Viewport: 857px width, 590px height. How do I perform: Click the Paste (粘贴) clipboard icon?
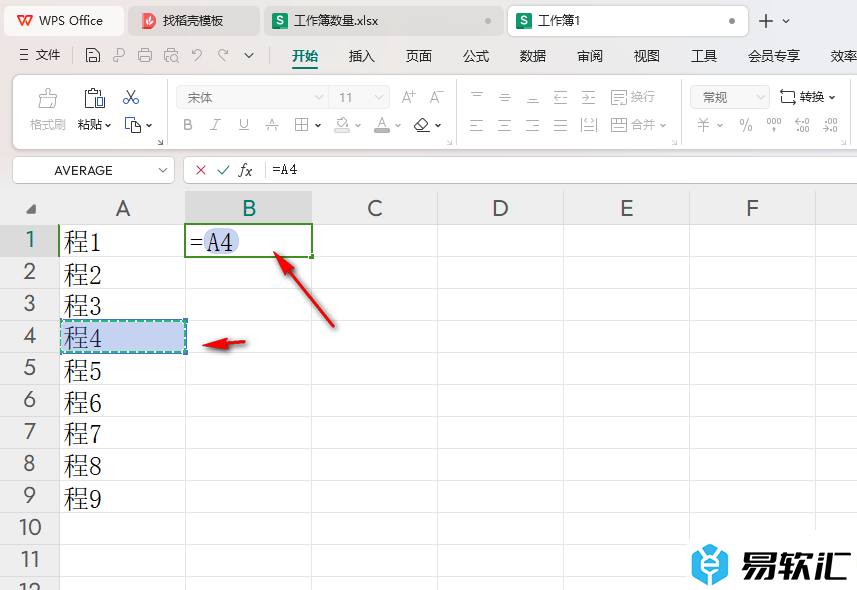(x=94, y=98)
